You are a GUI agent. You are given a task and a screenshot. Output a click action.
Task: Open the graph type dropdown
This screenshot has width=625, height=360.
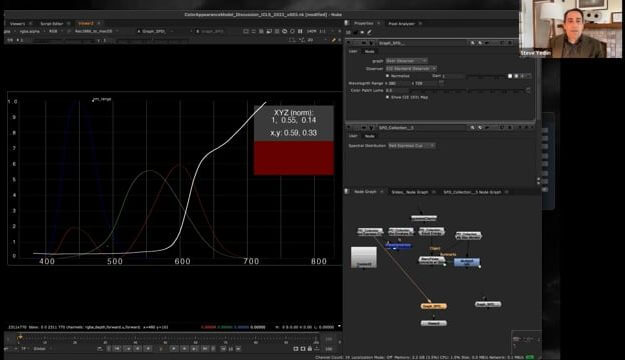point(406,61)
